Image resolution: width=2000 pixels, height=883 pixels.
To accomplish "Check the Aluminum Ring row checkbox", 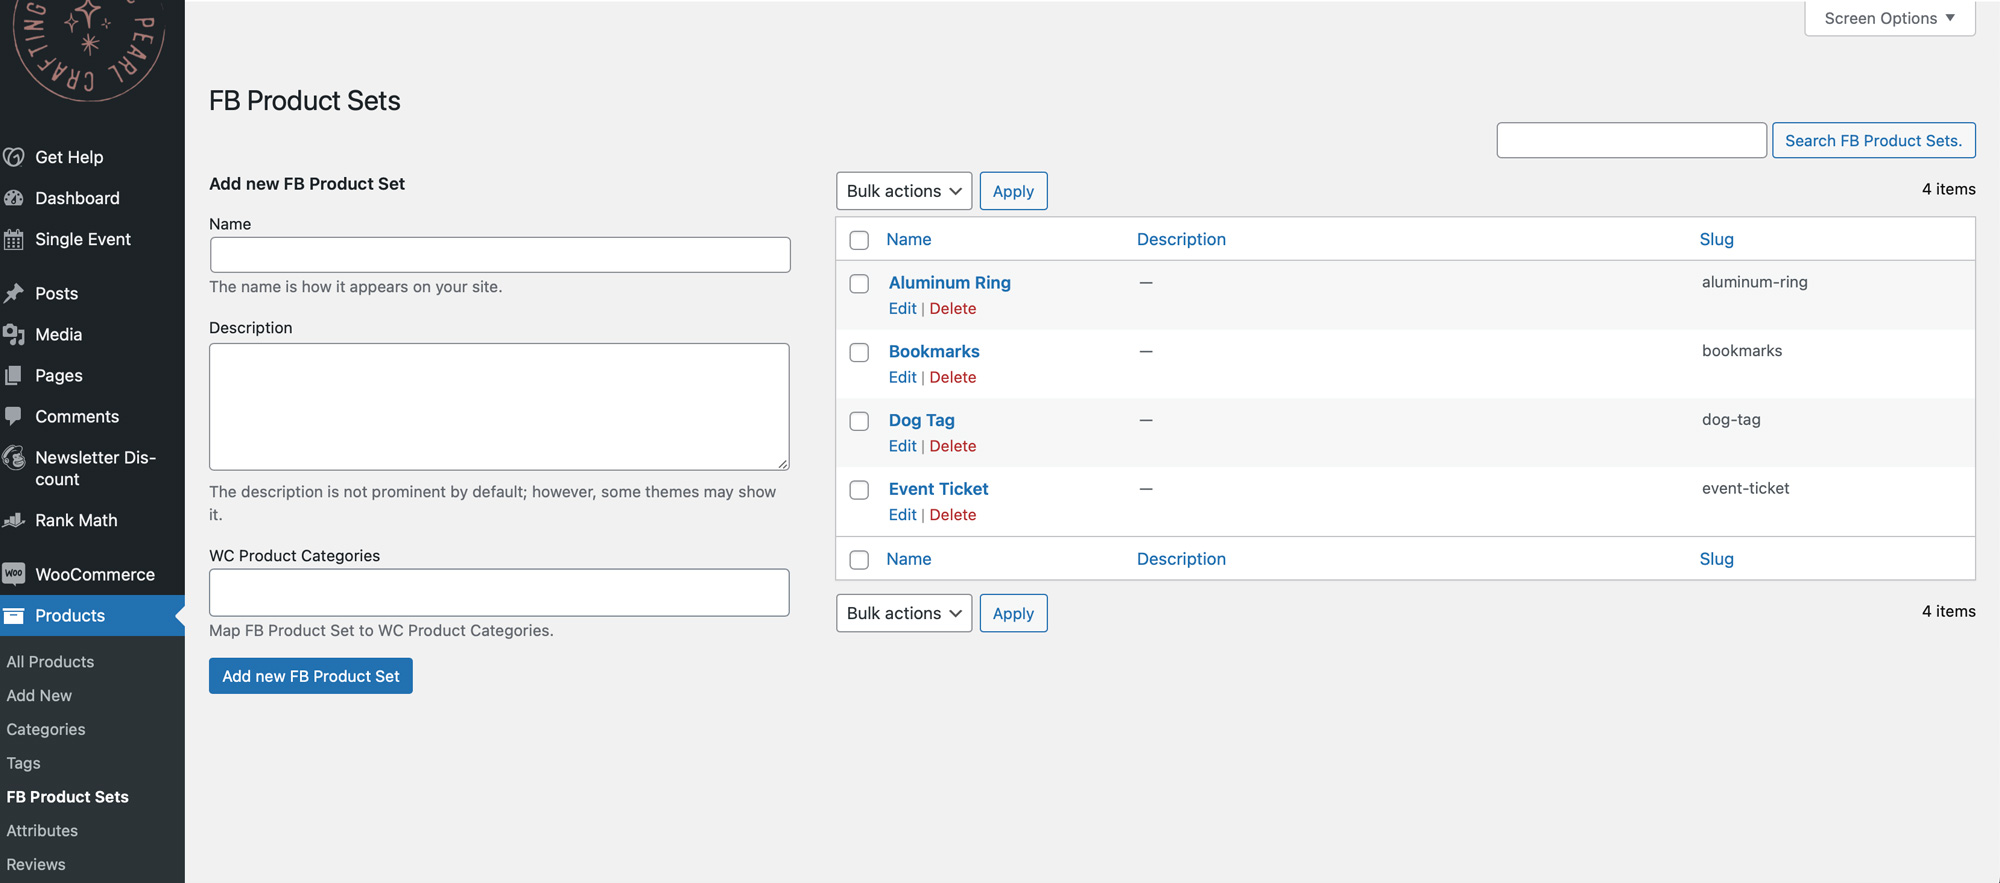I will 859,284.
